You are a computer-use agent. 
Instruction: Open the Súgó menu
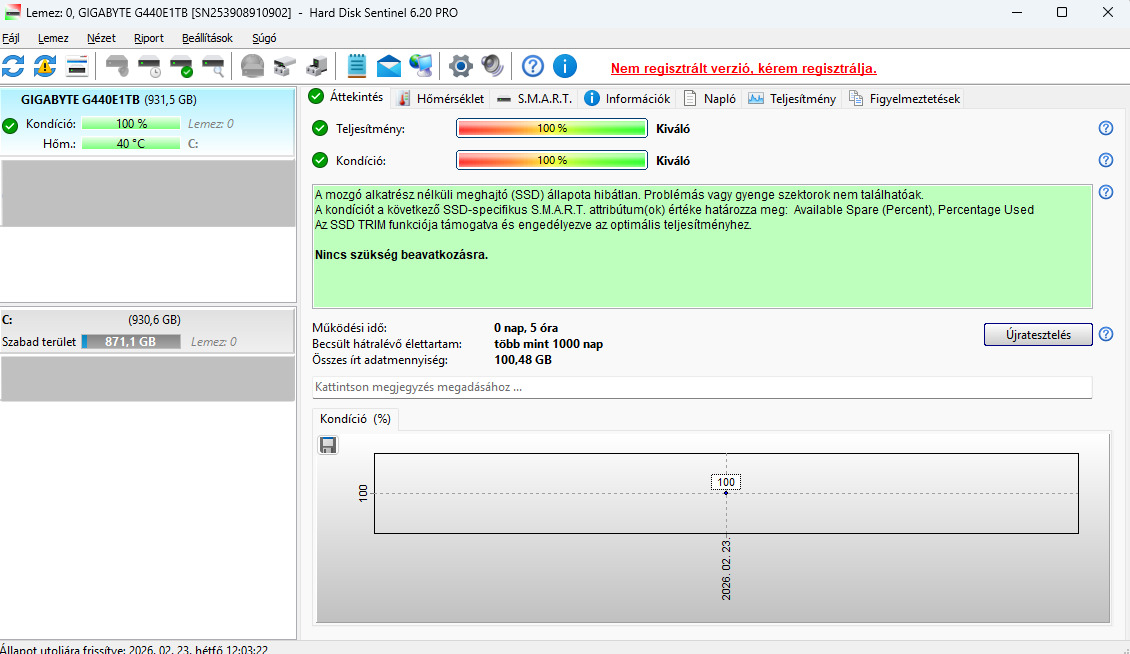coord(264,38)
